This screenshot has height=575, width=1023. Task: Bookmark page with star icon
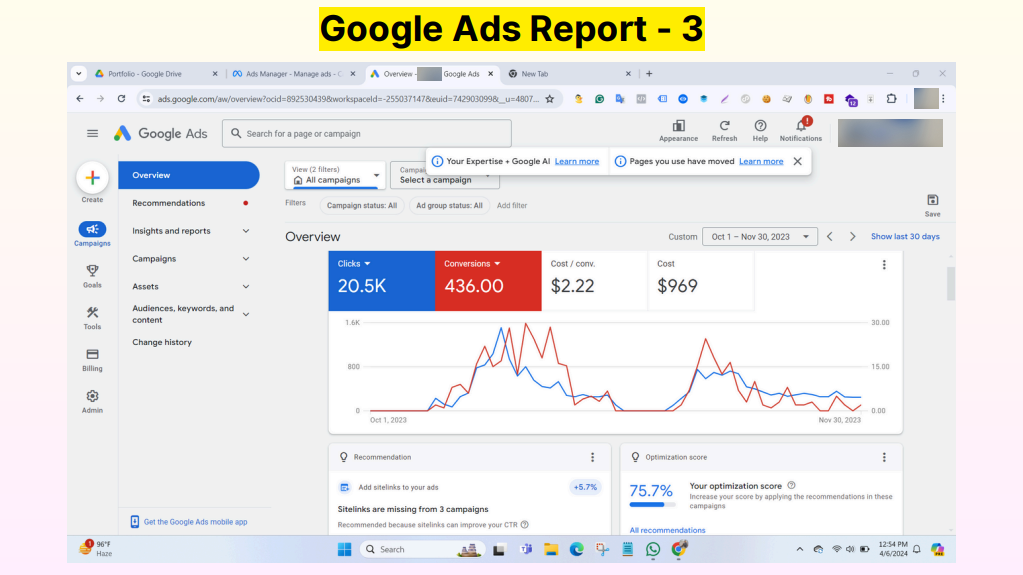click(549, 99)
